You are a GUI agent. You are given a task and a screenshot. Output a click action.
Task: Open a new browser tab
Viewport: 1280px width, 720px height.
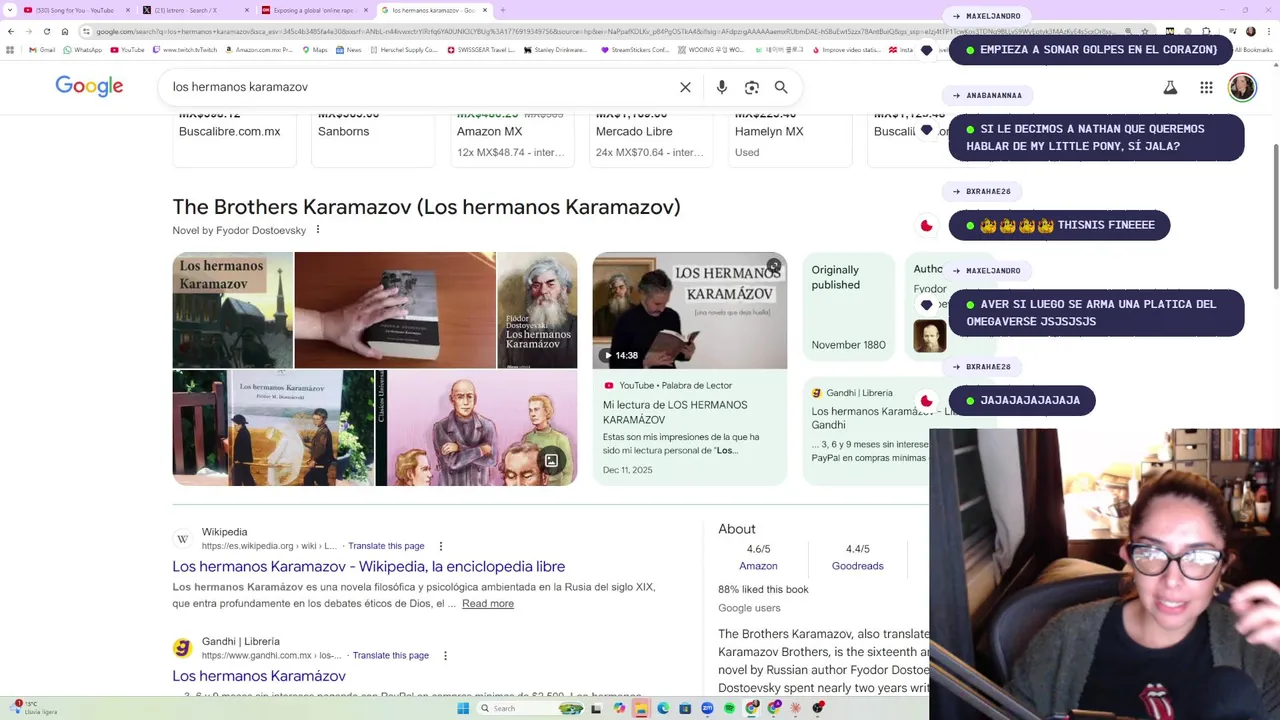pyautogui.click(x=502, y=10)
